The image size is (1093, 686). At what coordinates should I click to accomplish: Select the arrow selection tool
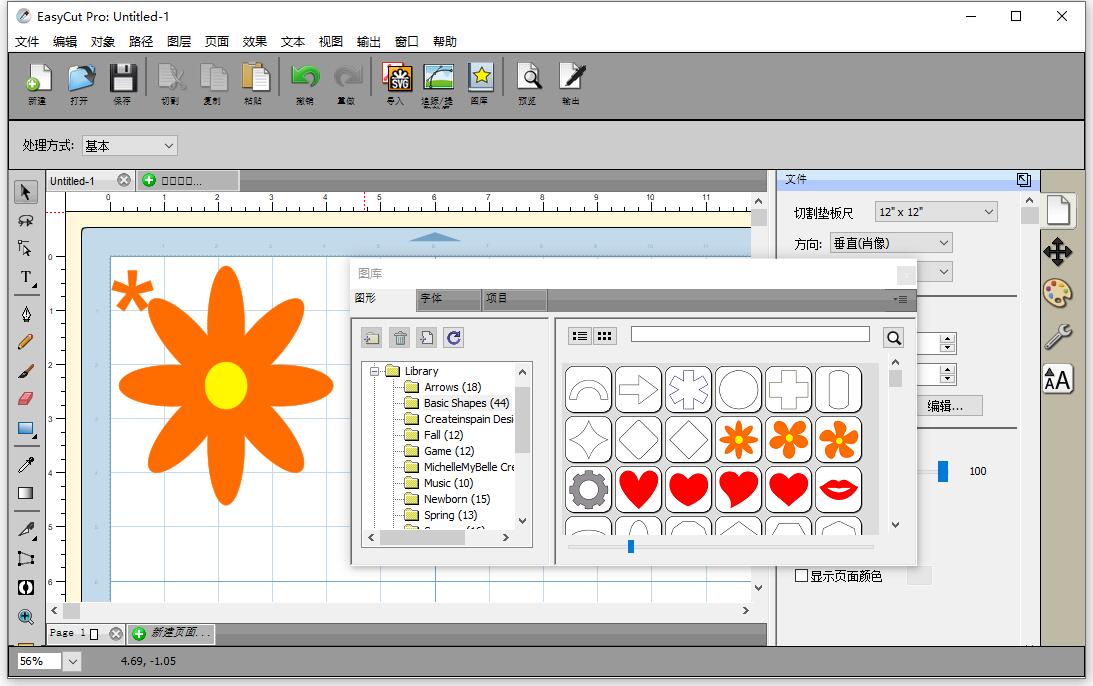coord(26,191)
